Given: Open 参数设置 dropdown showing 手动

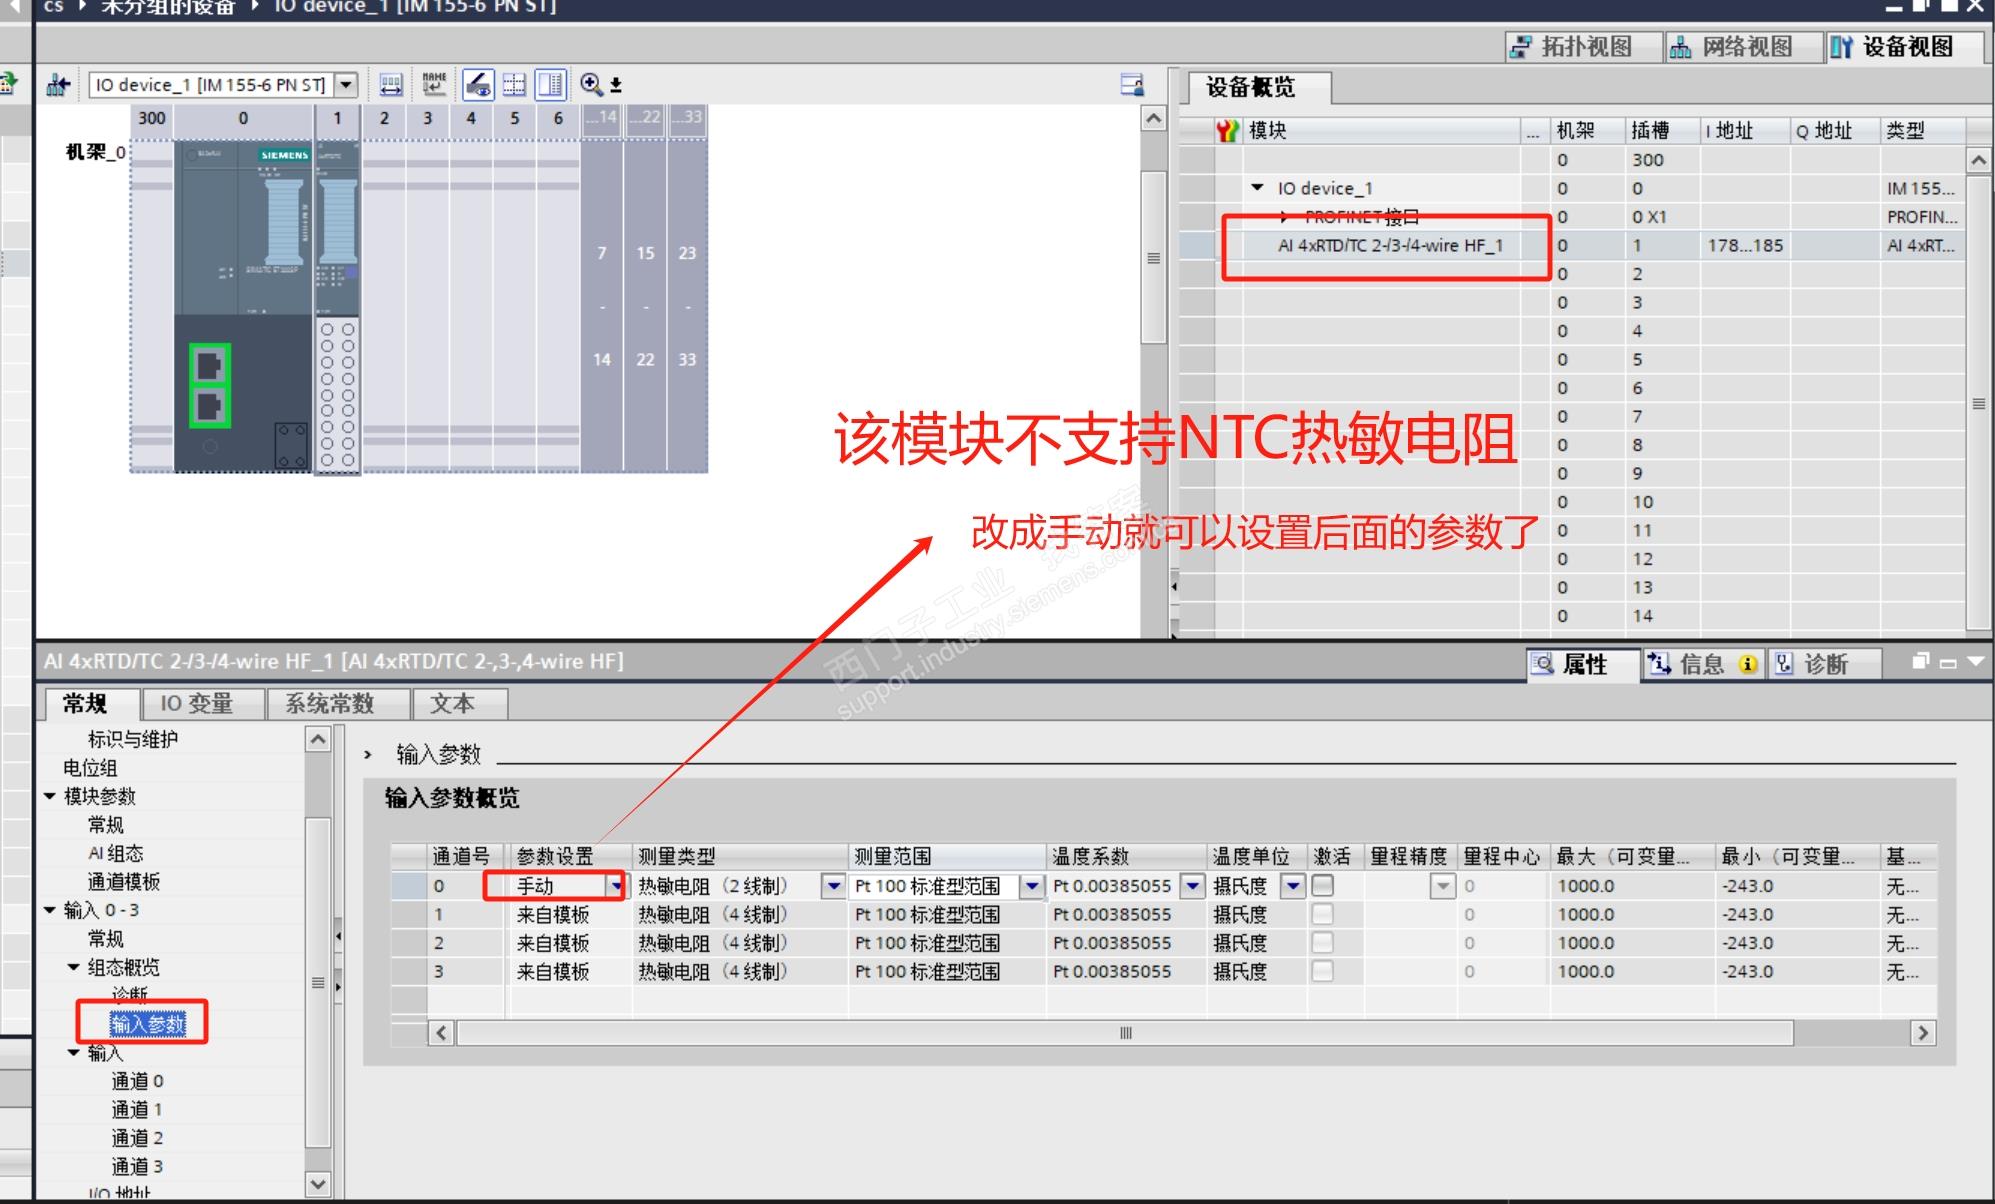Looking at the screenshot, I should click(616, 886).
